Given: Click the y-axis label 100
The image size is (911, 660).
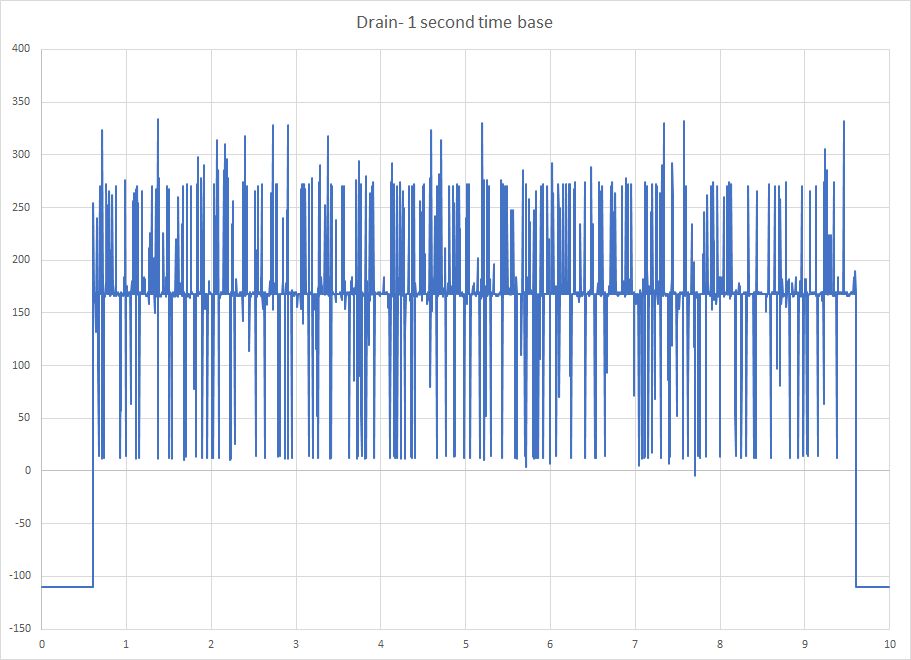Looking at the screenshot, I should 21,365.
